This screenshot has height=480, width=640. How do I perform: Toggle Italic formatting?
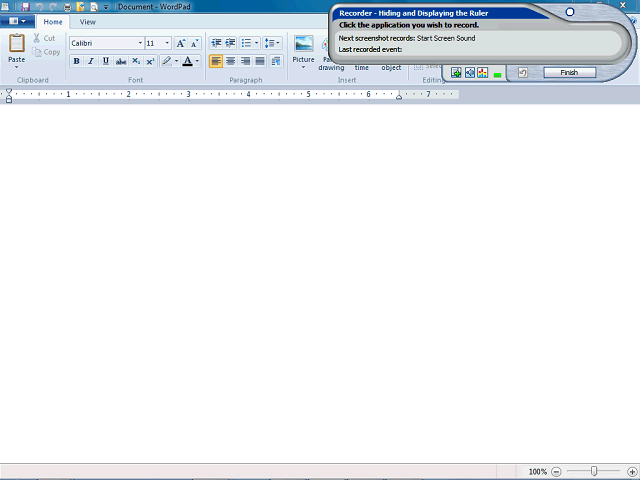tap(91, 61)
